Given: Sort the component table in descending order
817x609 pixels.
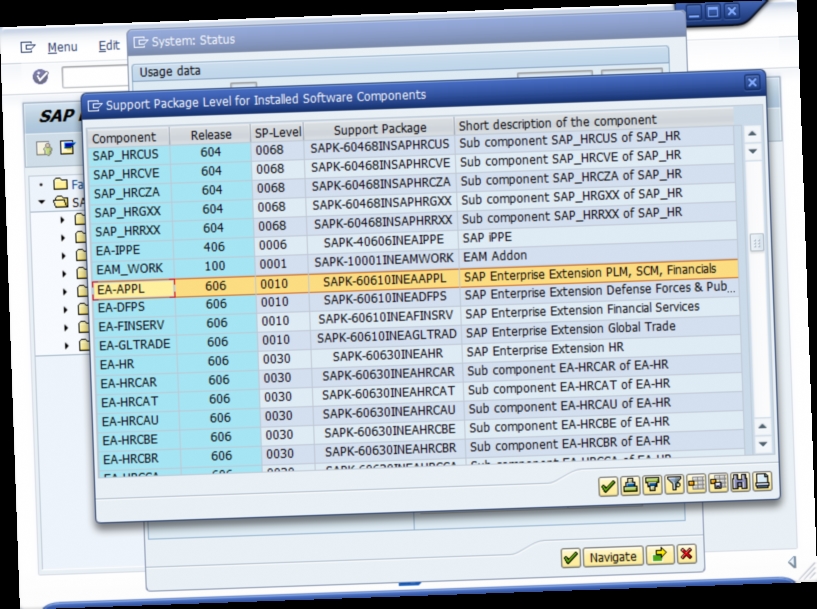Looking at the screenshot, I should tap(652, 485).
